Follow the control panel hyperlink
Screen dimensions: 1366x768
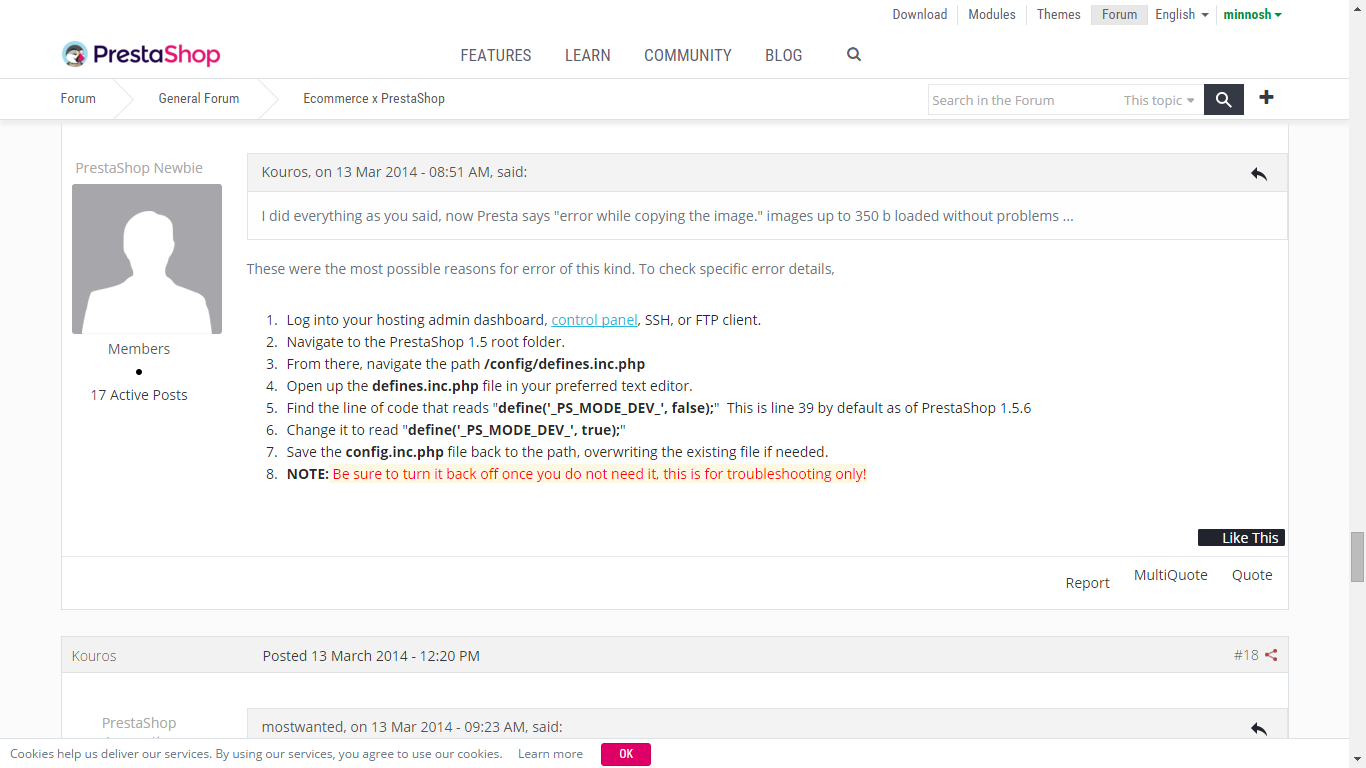[595, 320]
